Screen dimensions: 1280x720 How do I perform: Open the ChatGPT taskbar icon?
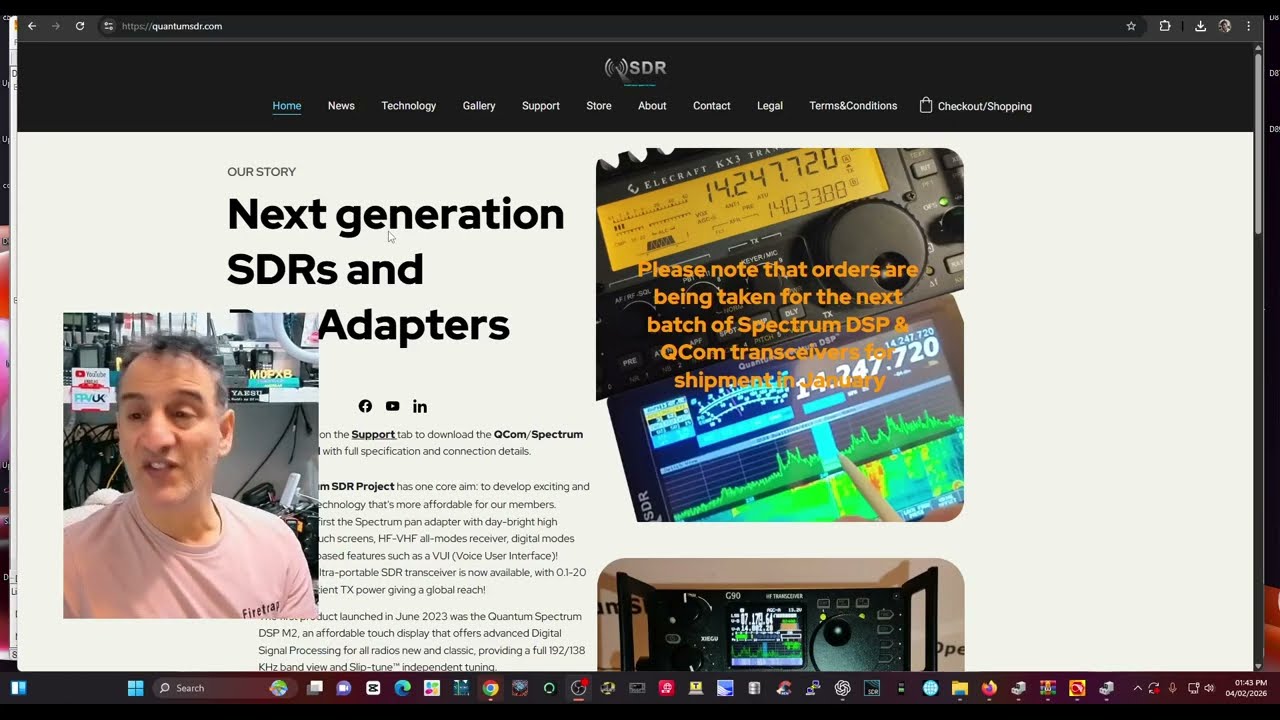click(842, 688)
